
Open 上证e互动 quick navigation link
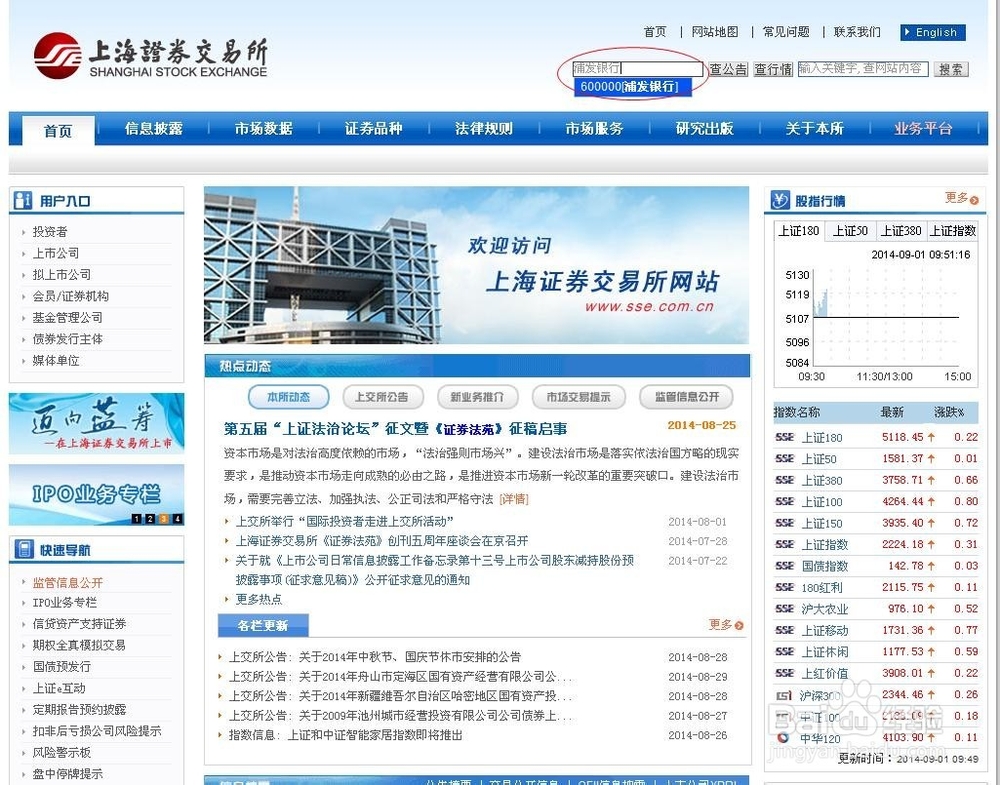[x=59, y=689]
